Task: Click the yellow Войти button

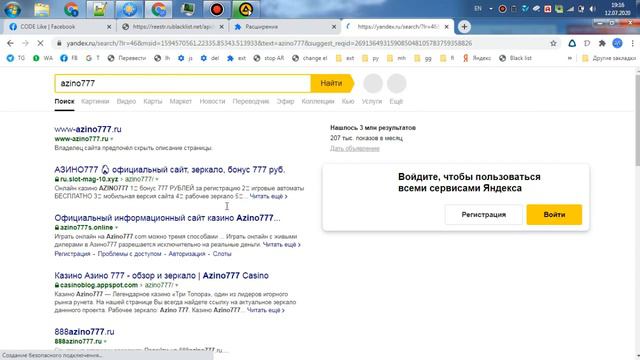Action: pos(554,215)
